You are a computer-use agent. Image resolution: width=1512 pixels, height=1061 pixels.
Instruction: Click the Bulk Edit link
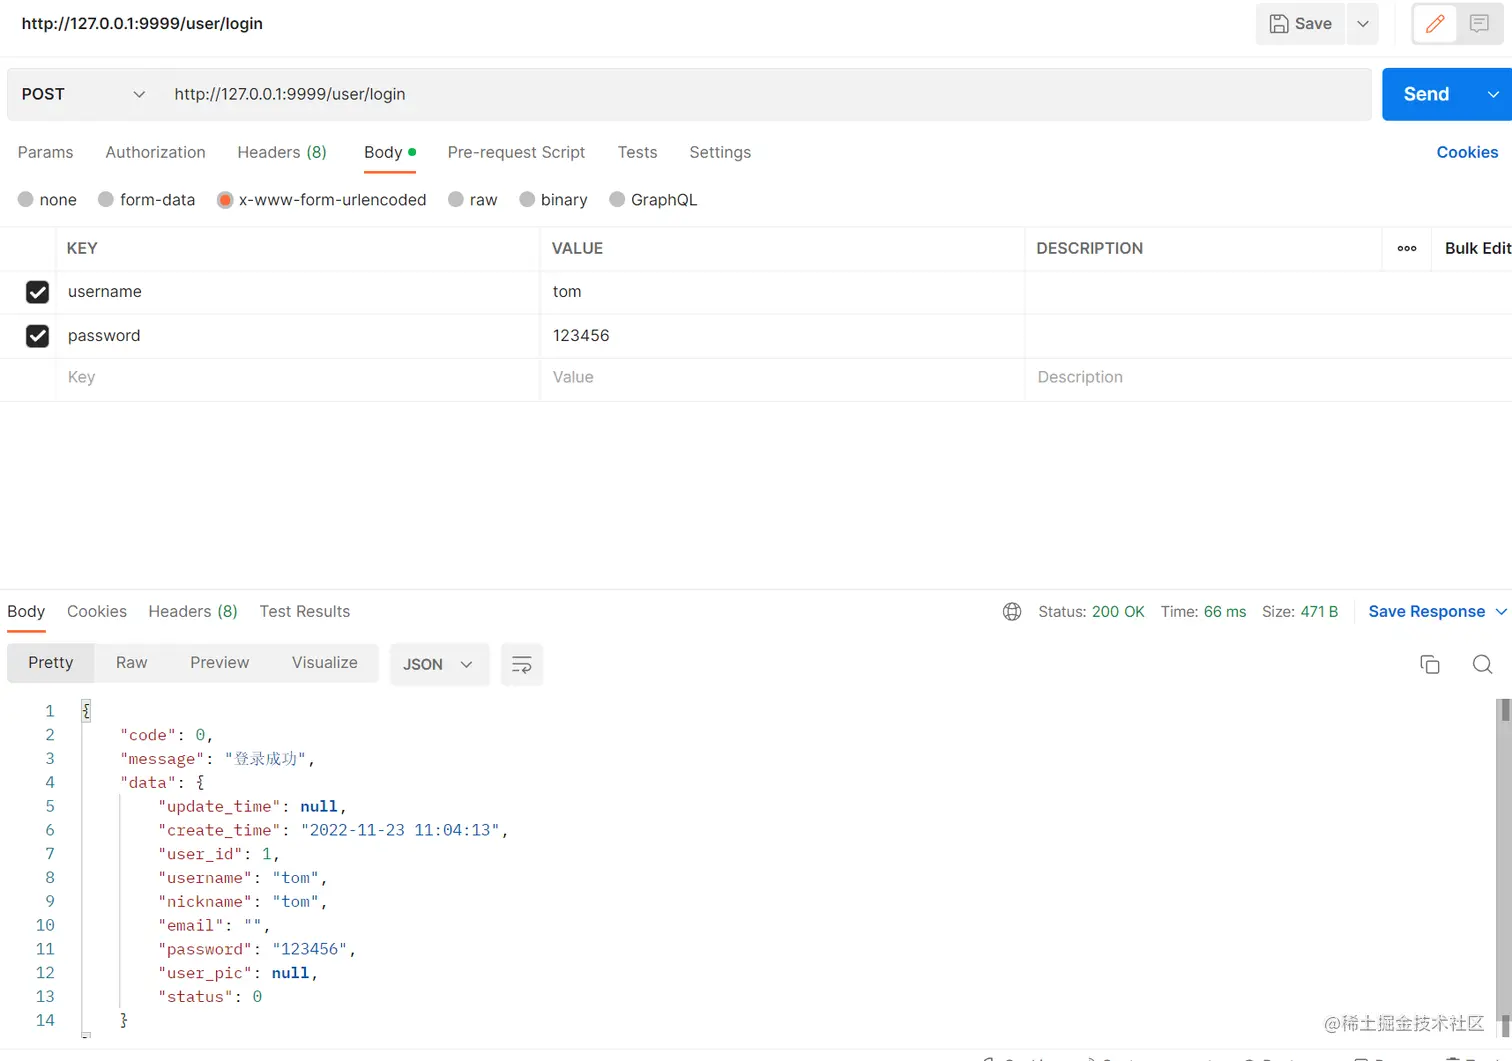[x=1478, y=249]
